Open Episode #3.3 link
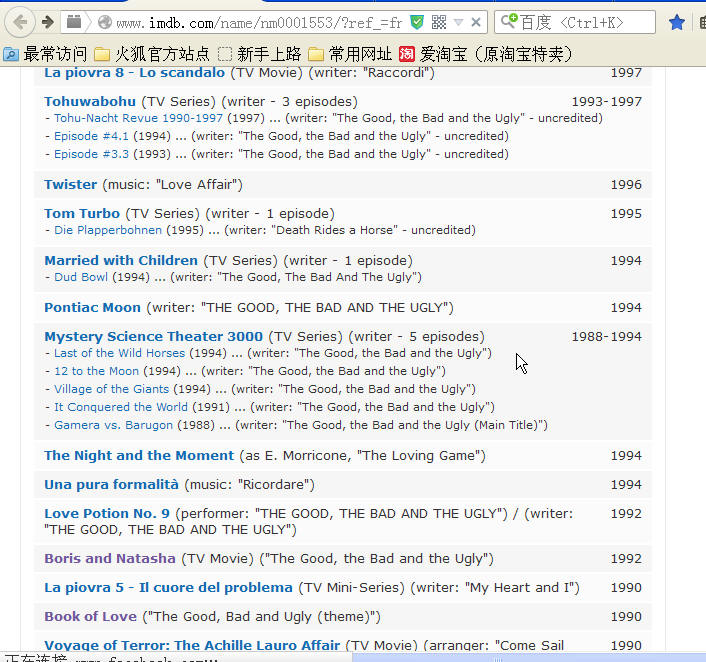Image resolution: width=706 pixels, height=662 pixels. click(91, 154)
